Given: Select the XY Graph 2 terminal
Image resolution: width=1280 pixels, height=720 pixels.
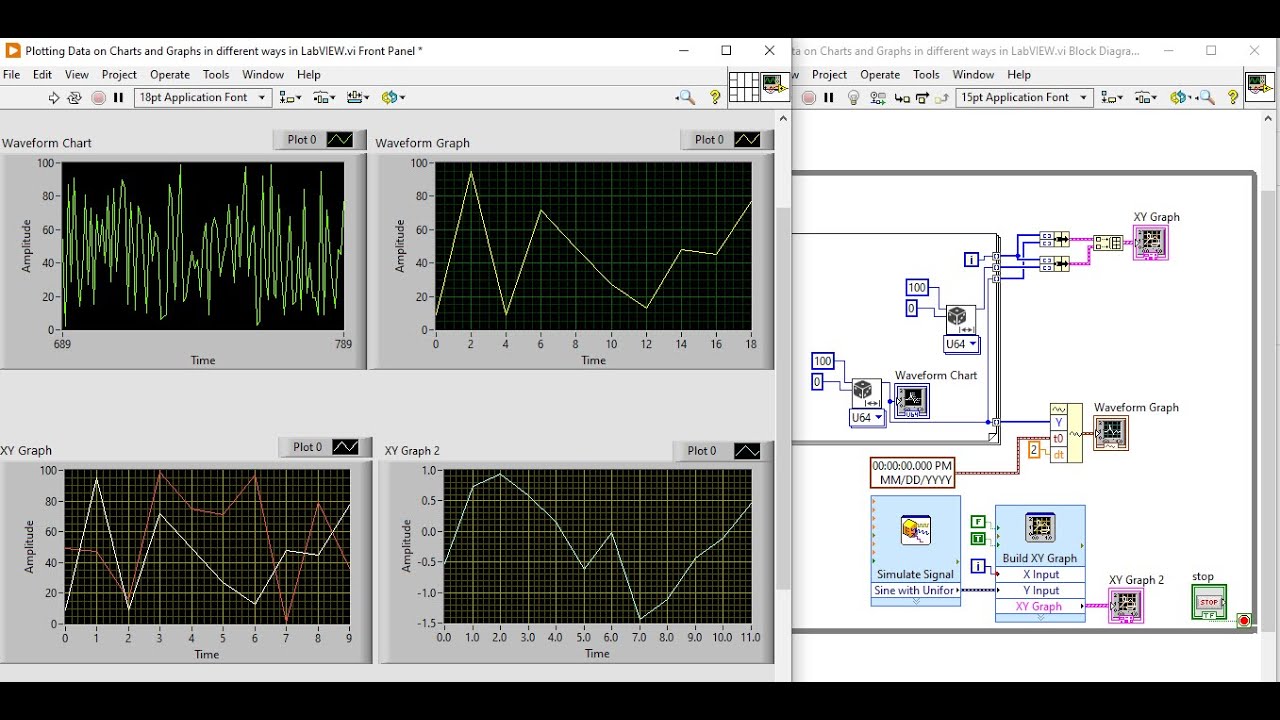Looking at the screenshot, I should coord(1126,605).
